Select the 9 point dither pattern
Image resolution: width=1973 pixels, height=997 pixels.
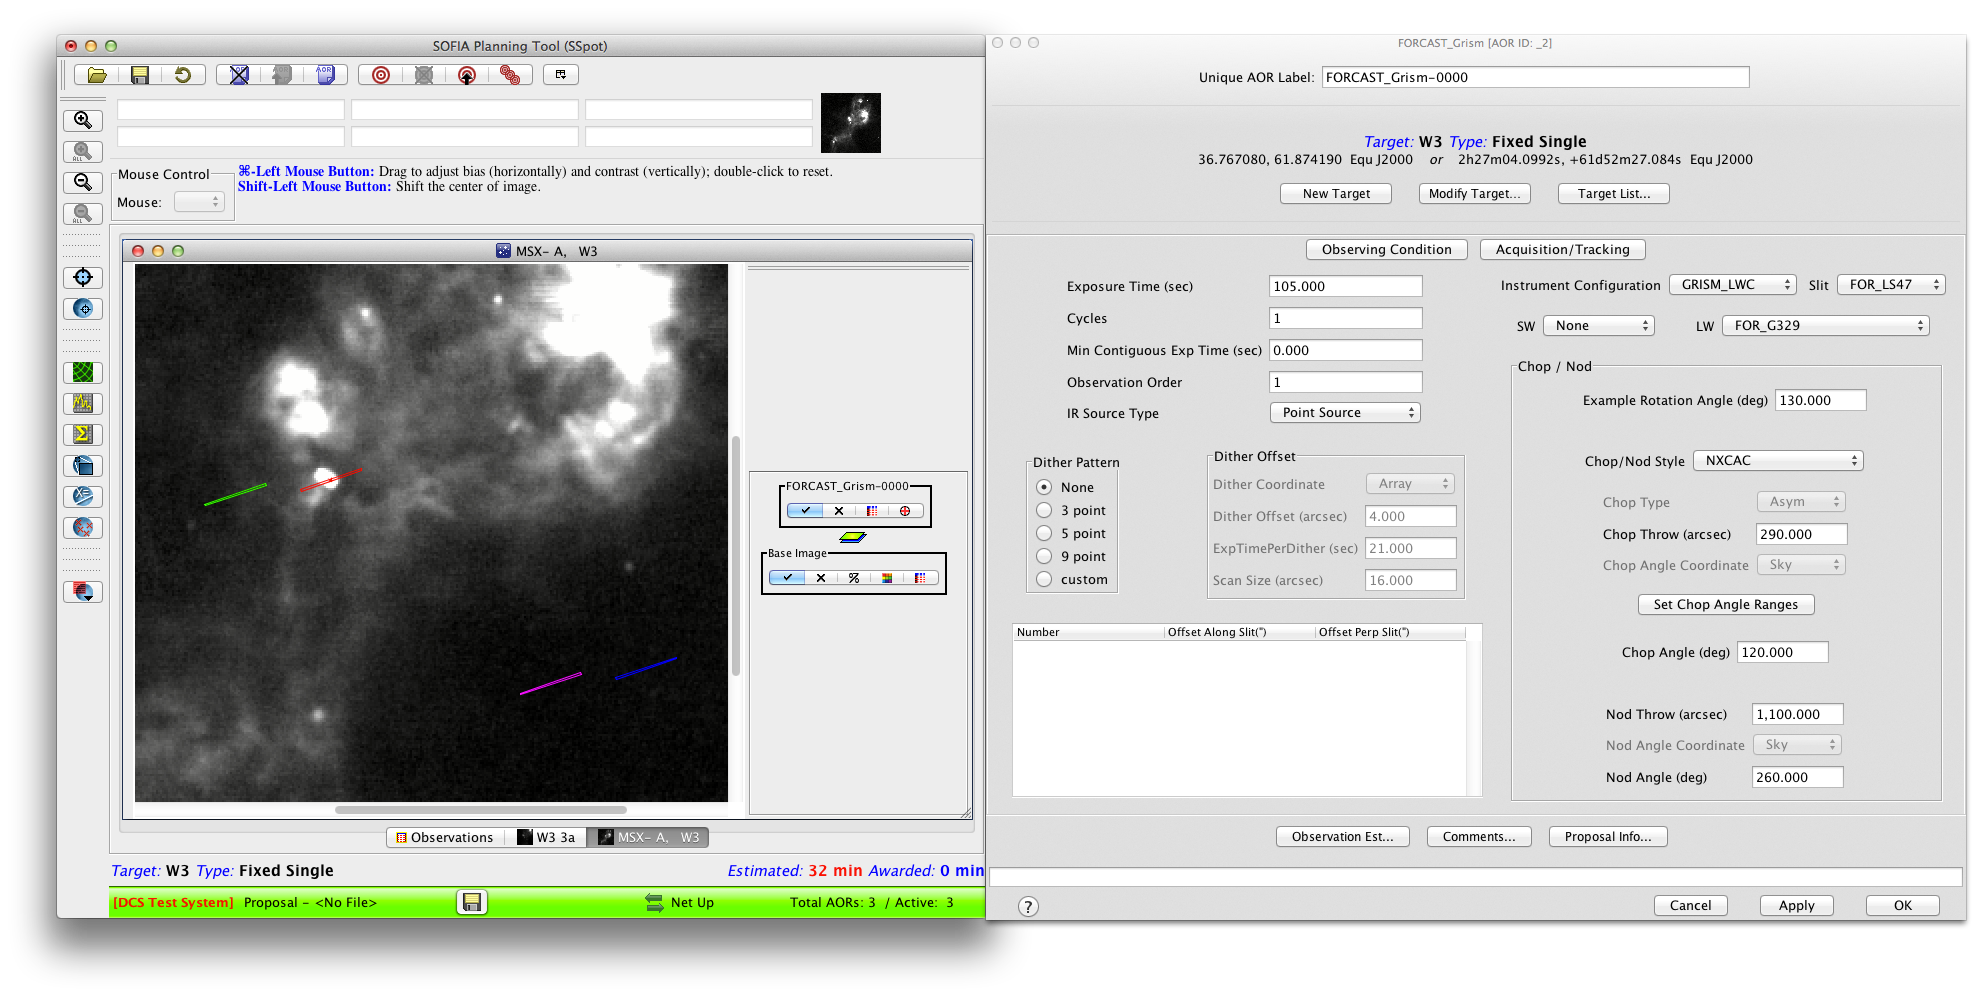click(x=1044, y=557)
